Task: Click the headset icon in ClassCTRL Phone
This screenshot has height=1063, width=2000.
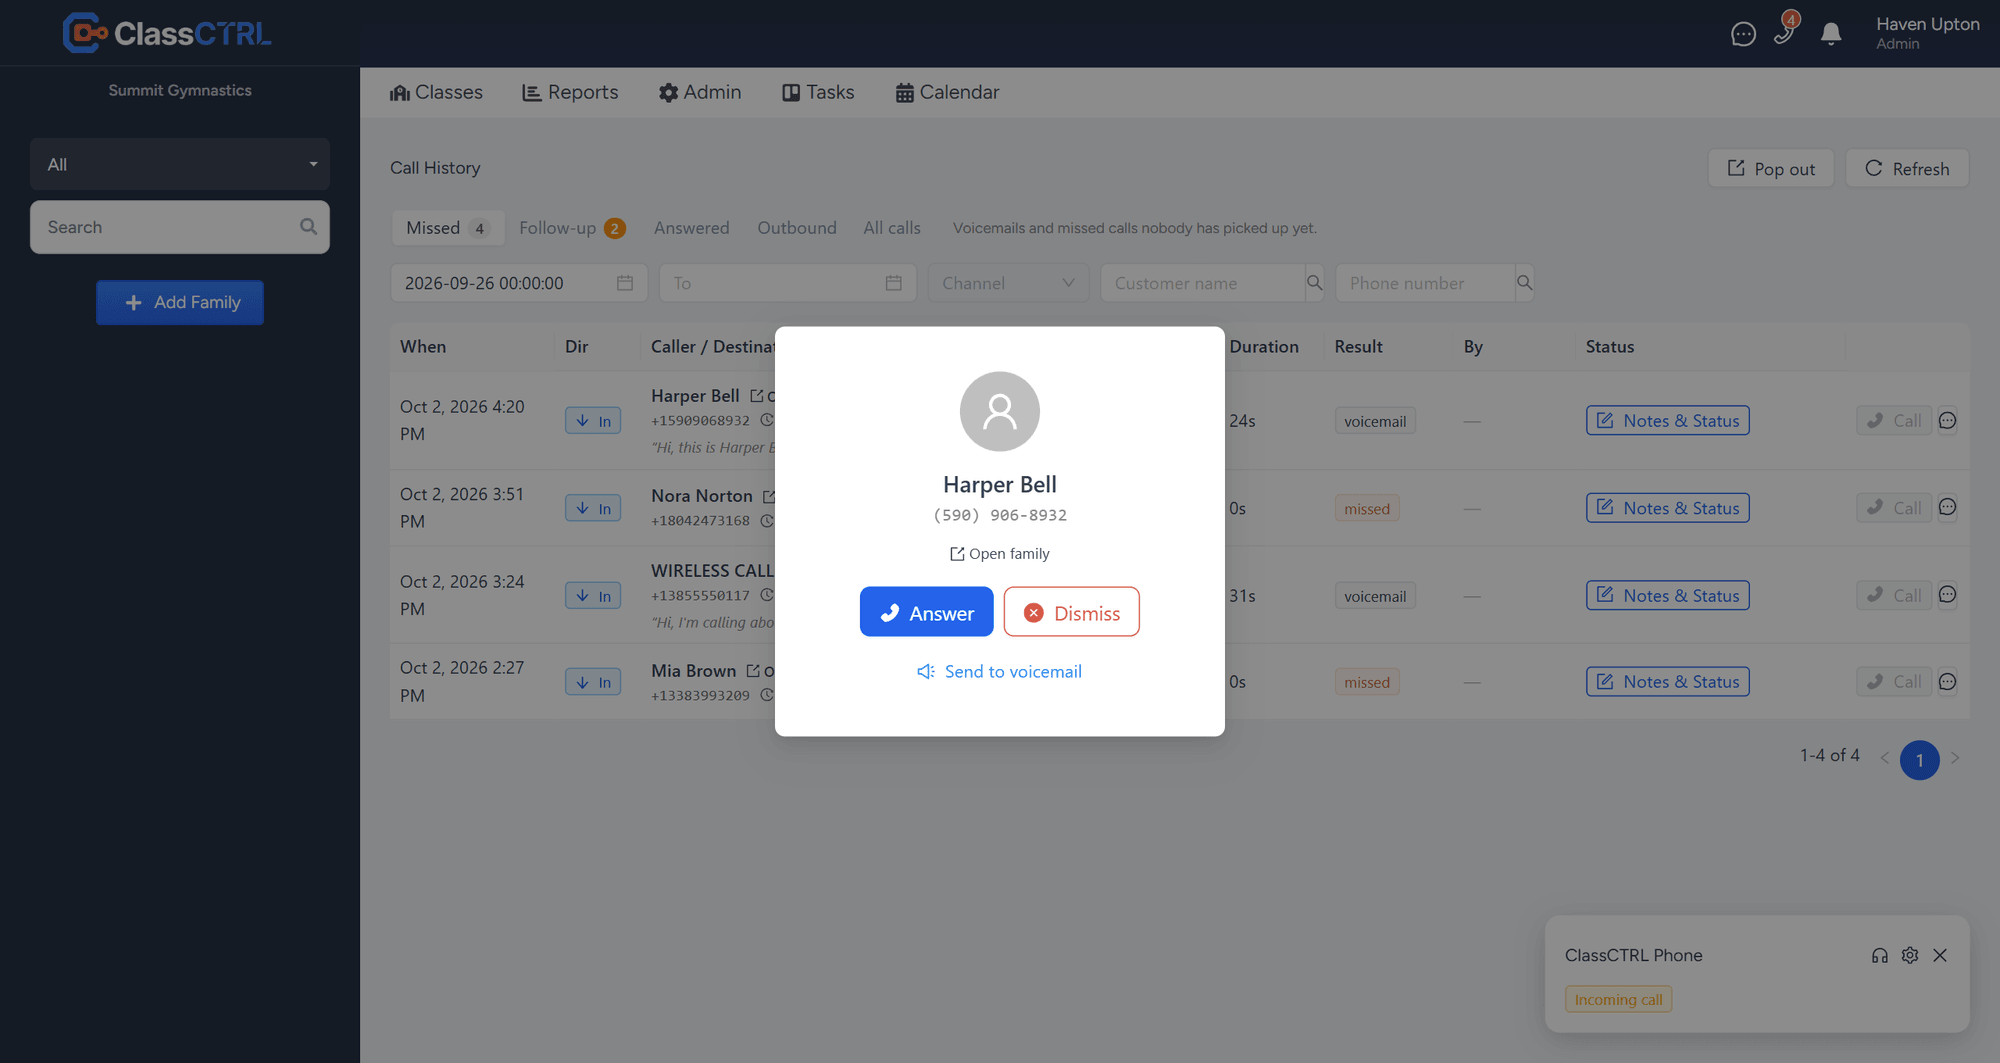Action: point(1880,955)
